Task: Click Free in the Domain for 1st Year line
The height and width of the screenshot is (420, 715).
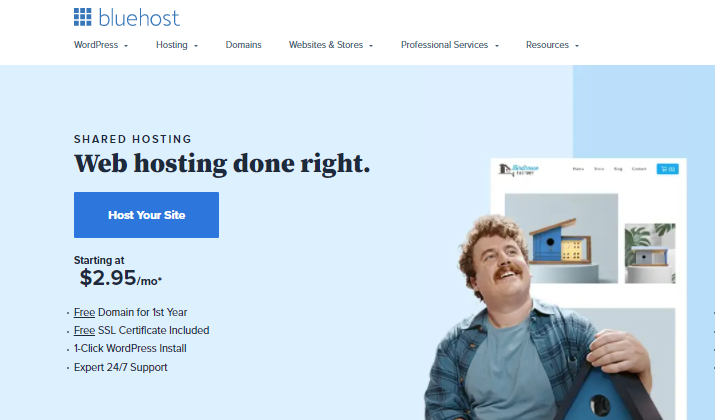Action: 84,312
